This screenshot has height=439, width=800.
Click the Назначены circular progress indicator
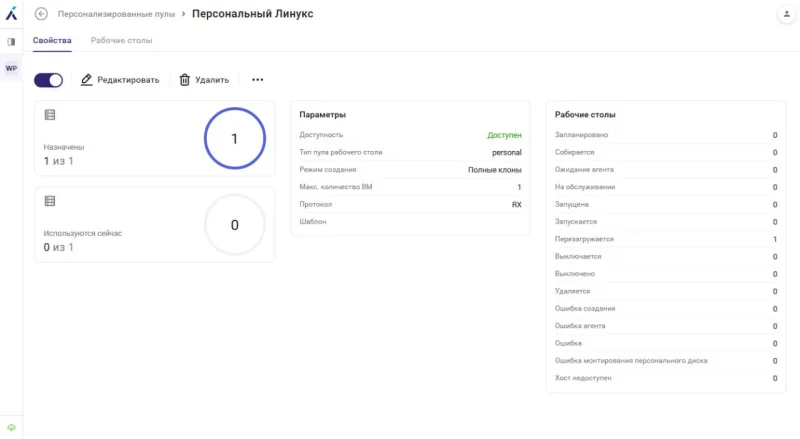234,139
